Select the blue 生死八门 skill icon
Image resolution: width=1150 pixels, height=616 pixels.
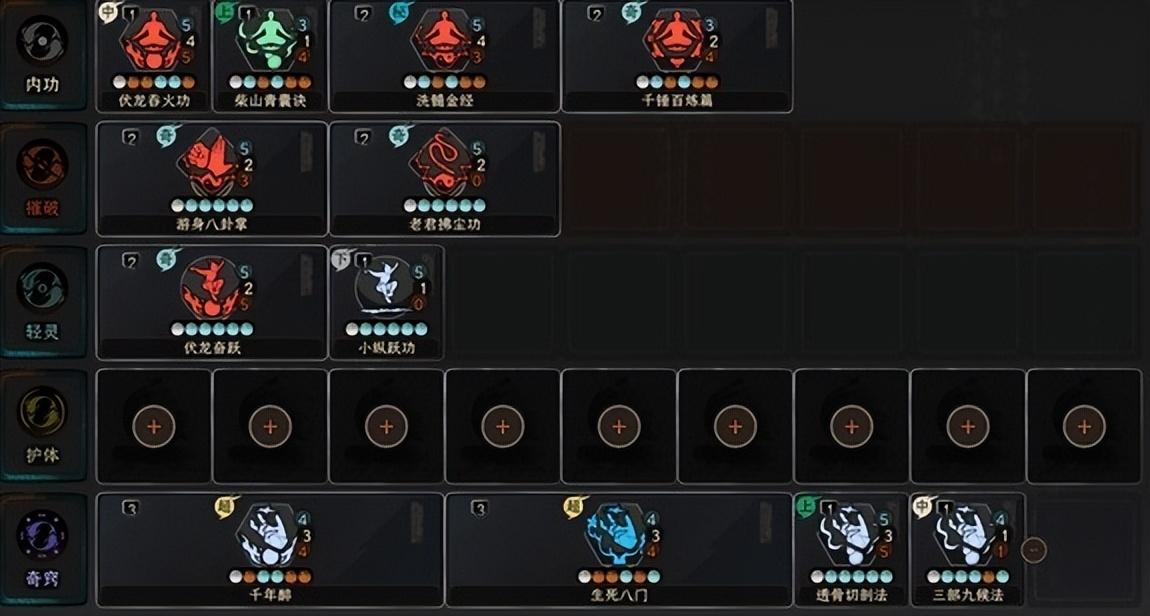pos(619,534)
